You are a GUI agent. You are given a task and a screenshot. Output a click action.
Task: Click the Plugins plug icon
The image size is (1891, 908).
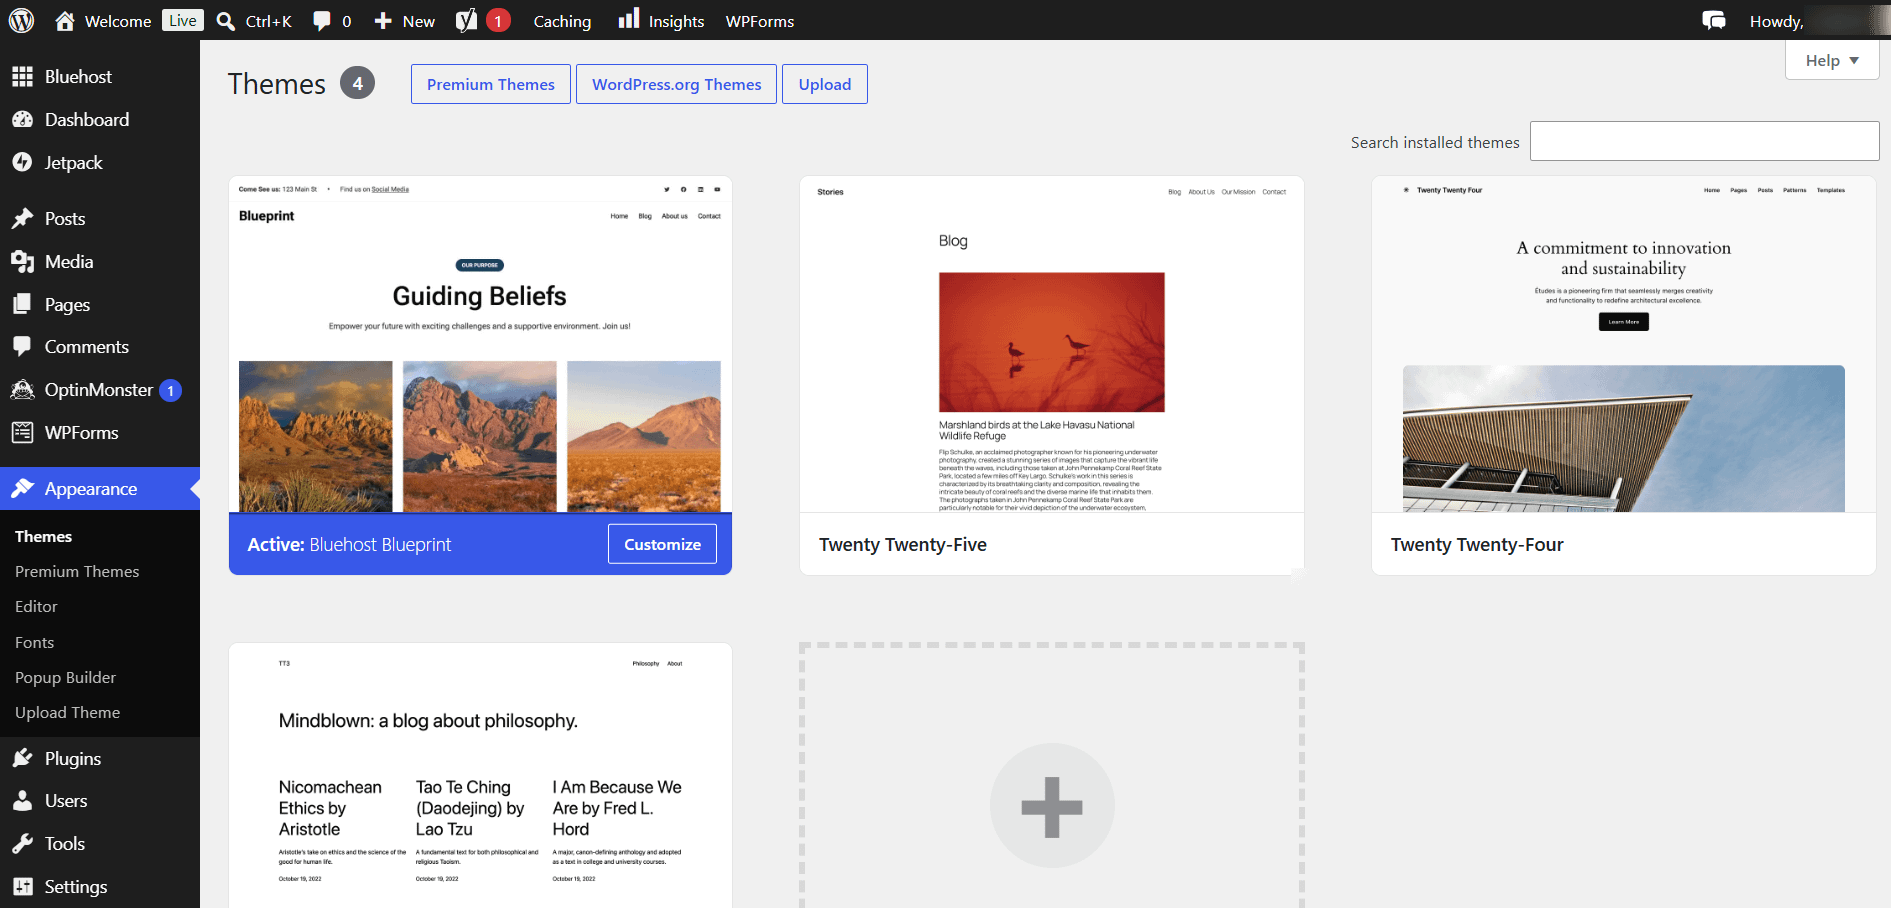pyautogui.click(x=22, y=758)
